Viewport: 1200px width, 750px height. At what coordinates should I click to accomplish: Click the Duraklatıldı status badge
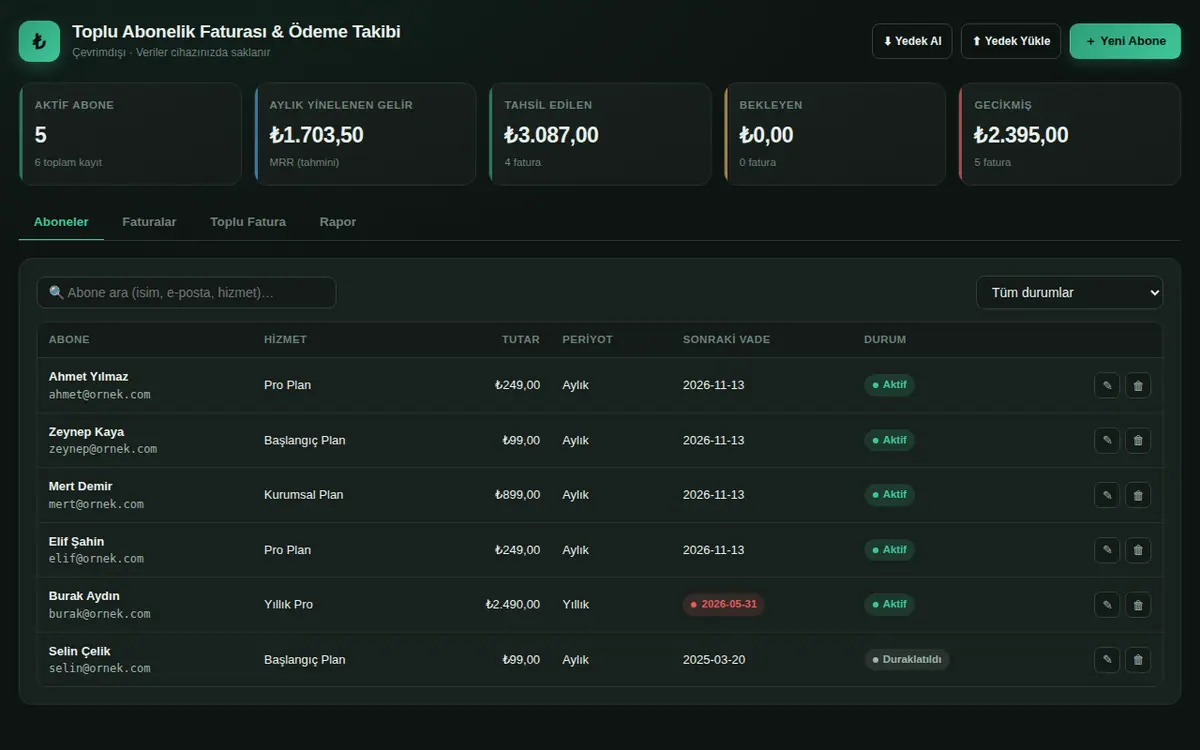tap(907, 660)
